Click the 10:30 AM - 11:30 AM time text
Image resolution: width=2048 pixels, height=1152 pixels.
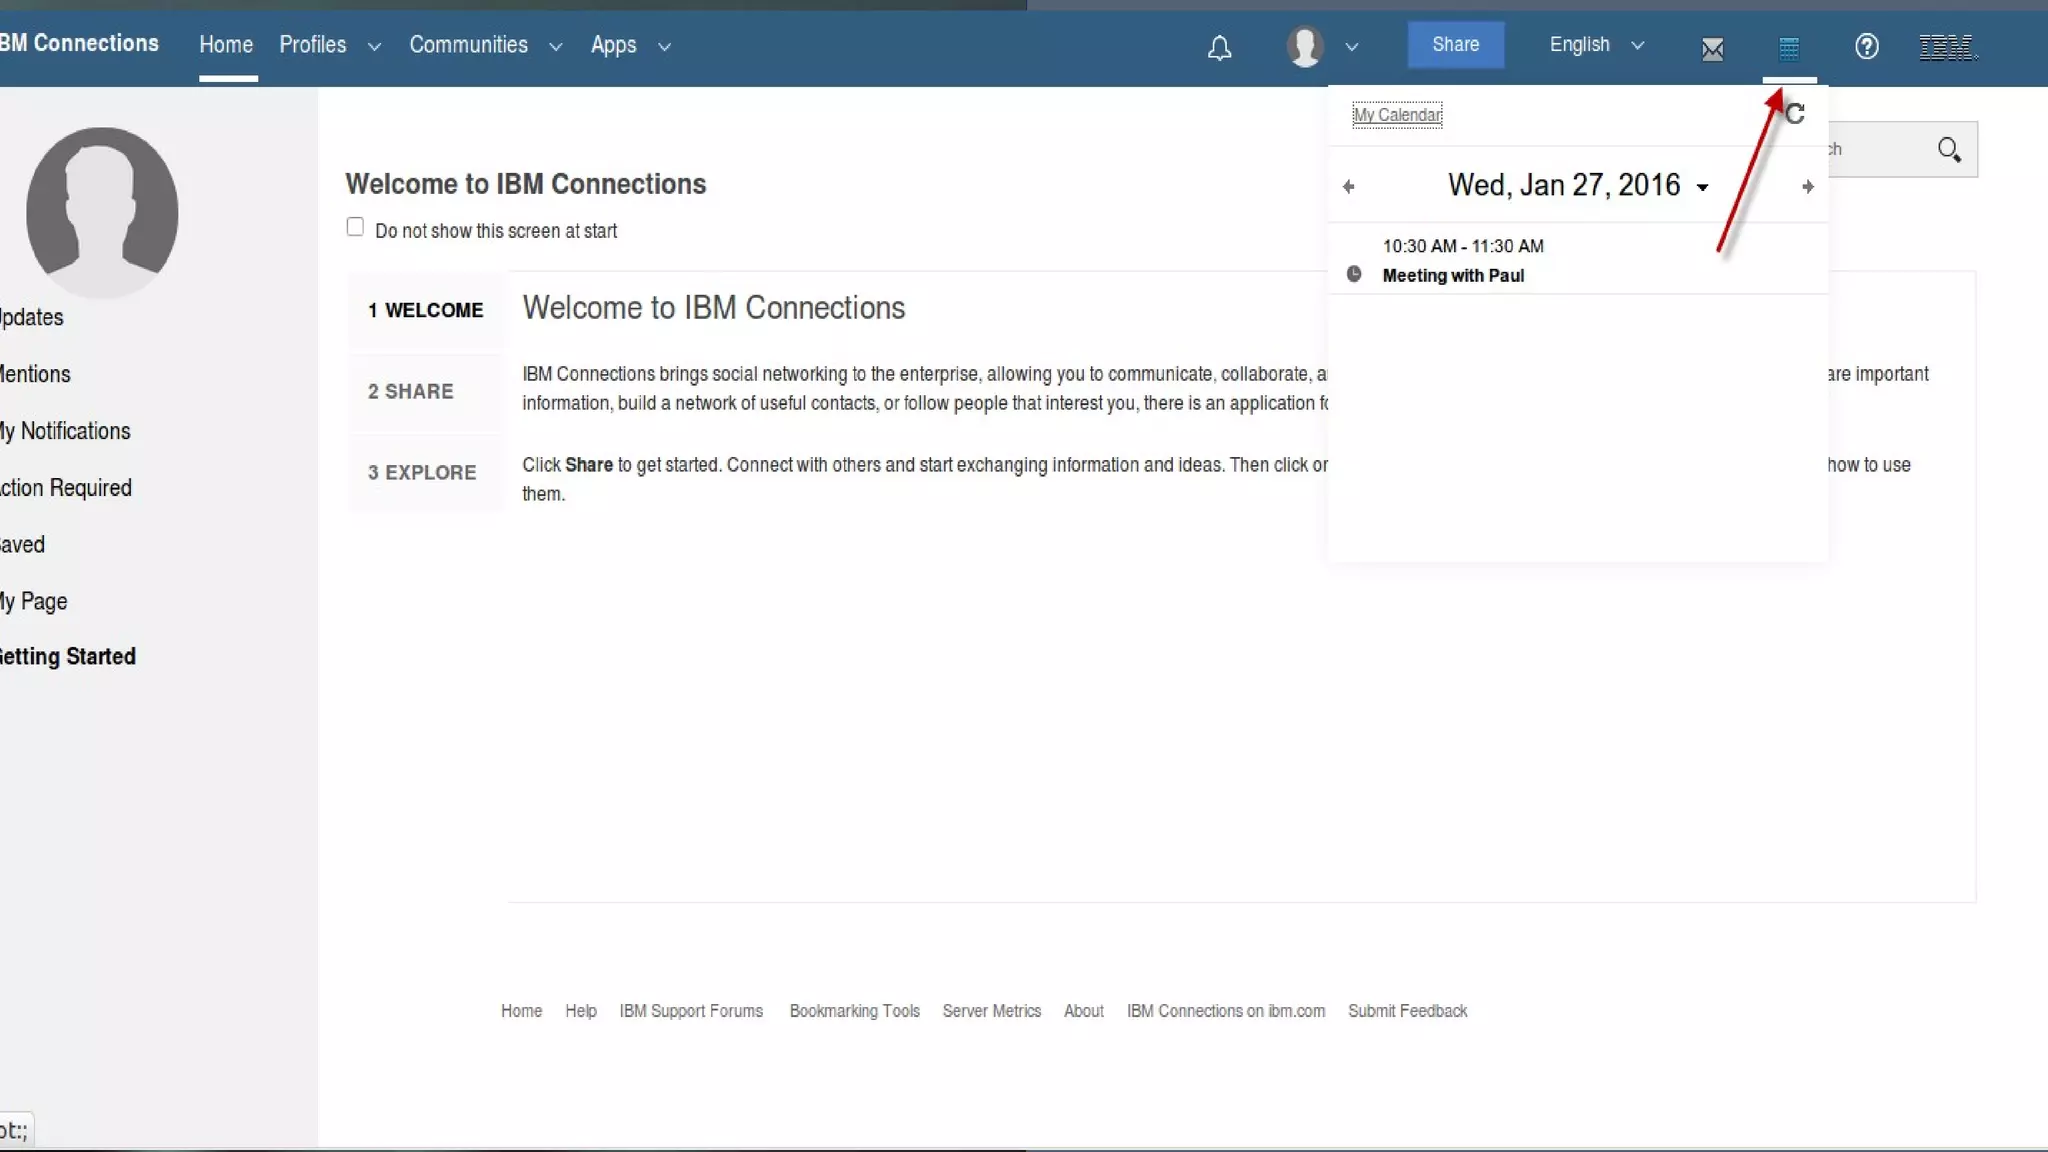1463,246
